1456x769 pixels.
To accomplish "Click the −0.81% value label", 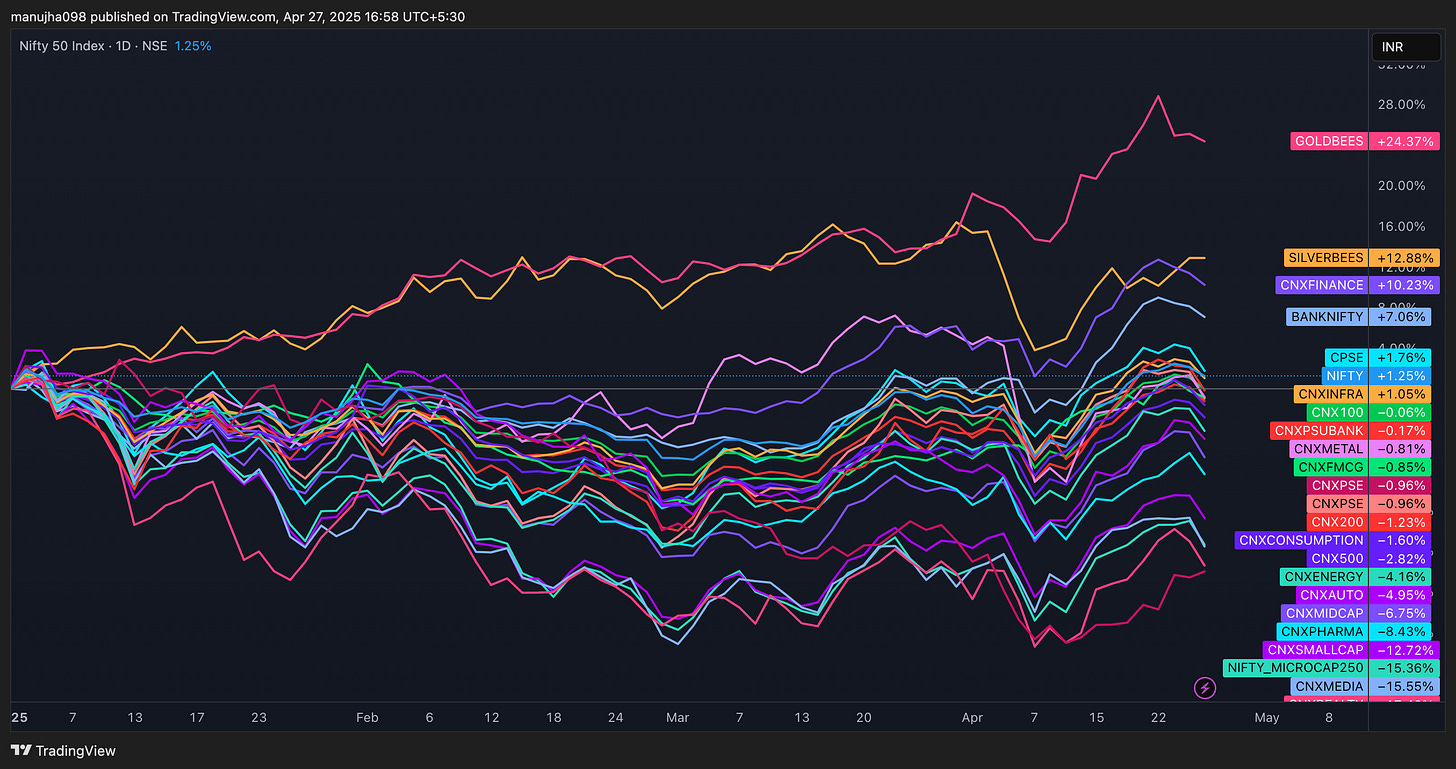I will [x=1400, y=449].
